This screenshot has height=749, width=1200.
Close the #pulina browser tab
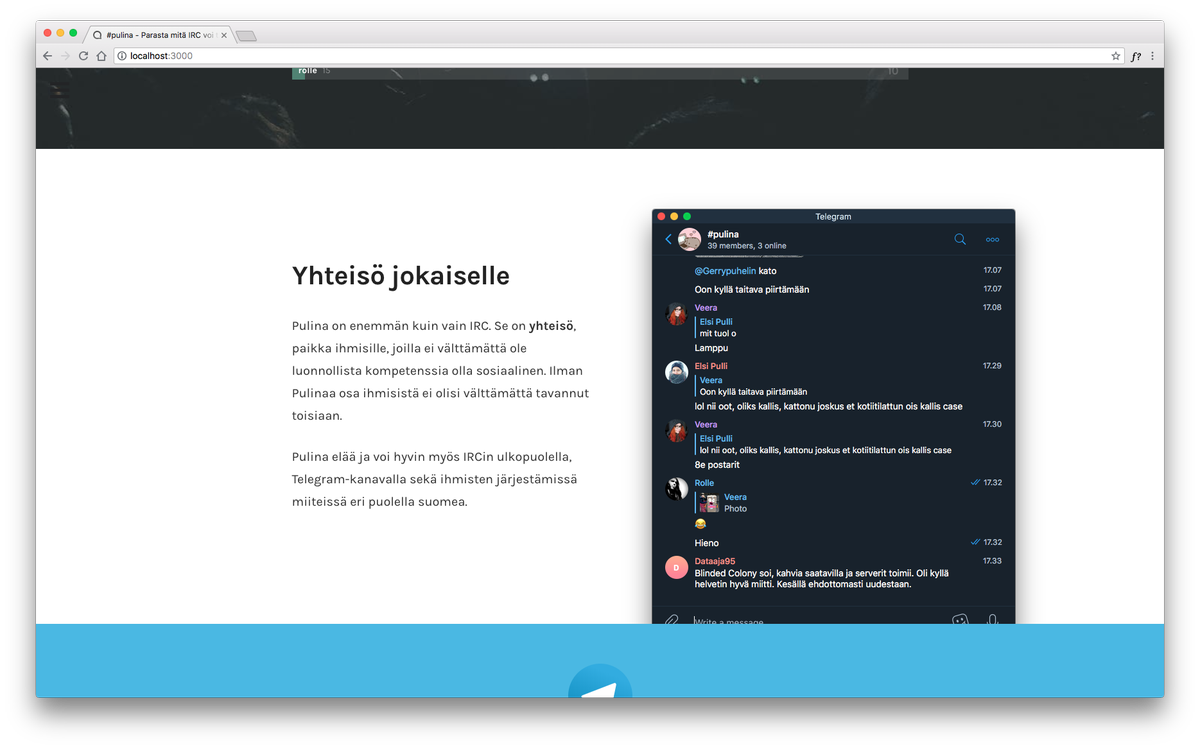(224, 35)
